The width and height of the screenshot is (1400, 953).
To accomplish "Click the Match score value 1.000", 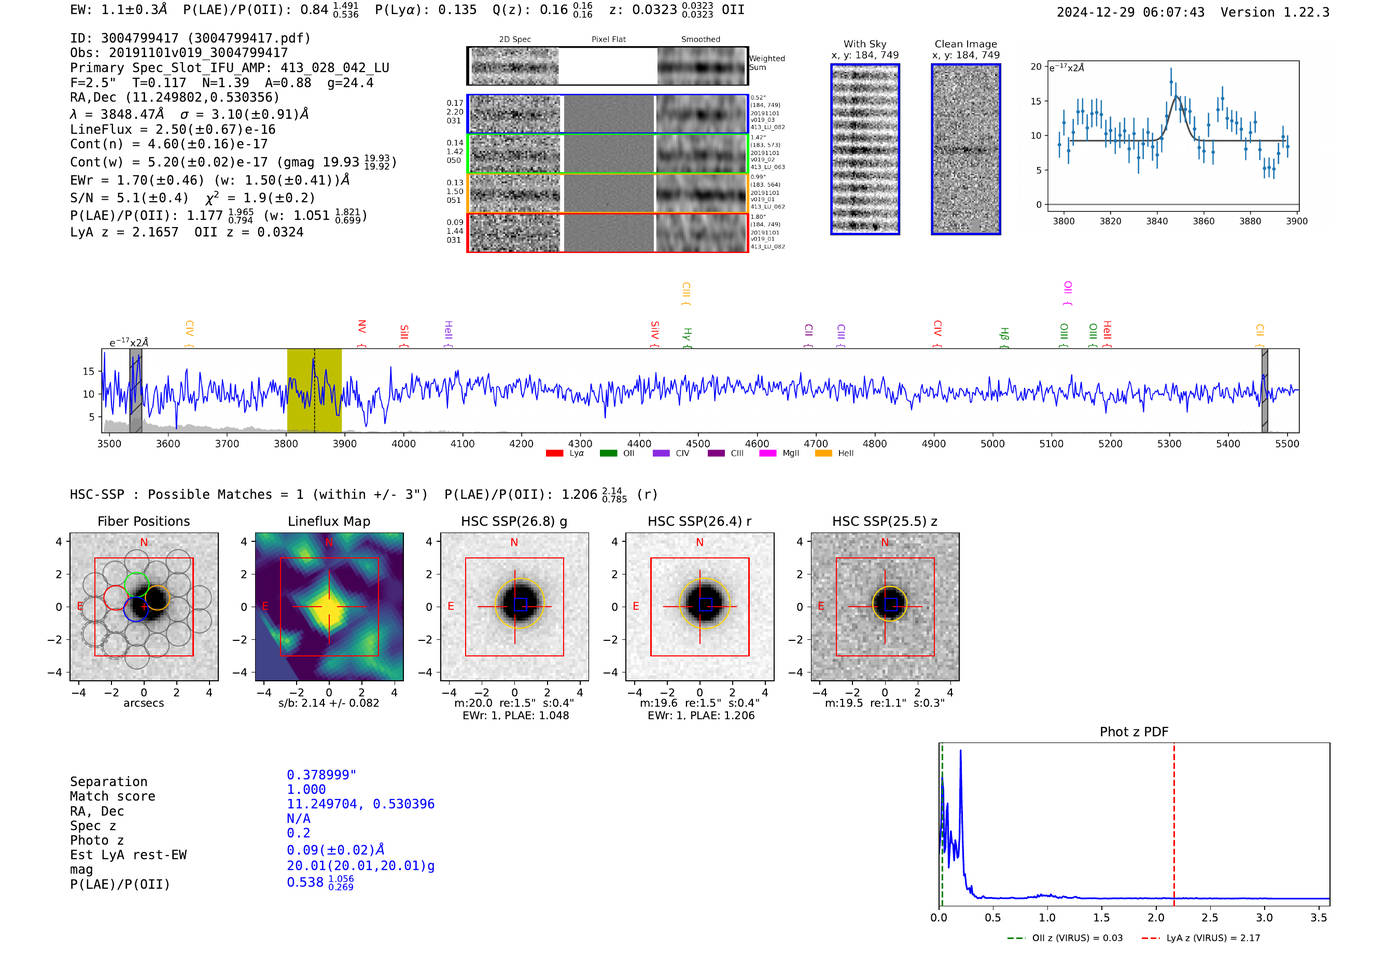I will pyautogui.click(x=306, y=789).
